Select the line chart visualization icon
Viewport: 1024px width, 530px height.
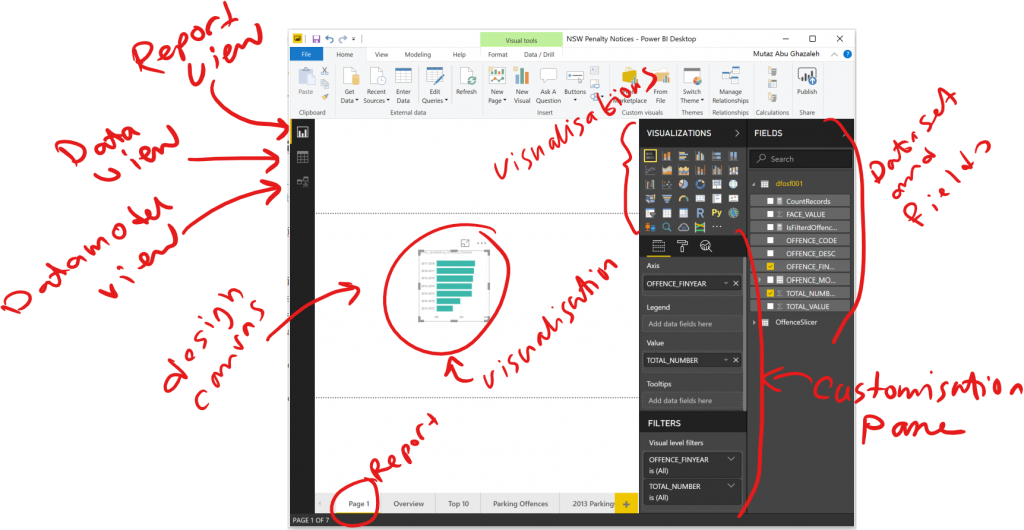pos(650,170)
